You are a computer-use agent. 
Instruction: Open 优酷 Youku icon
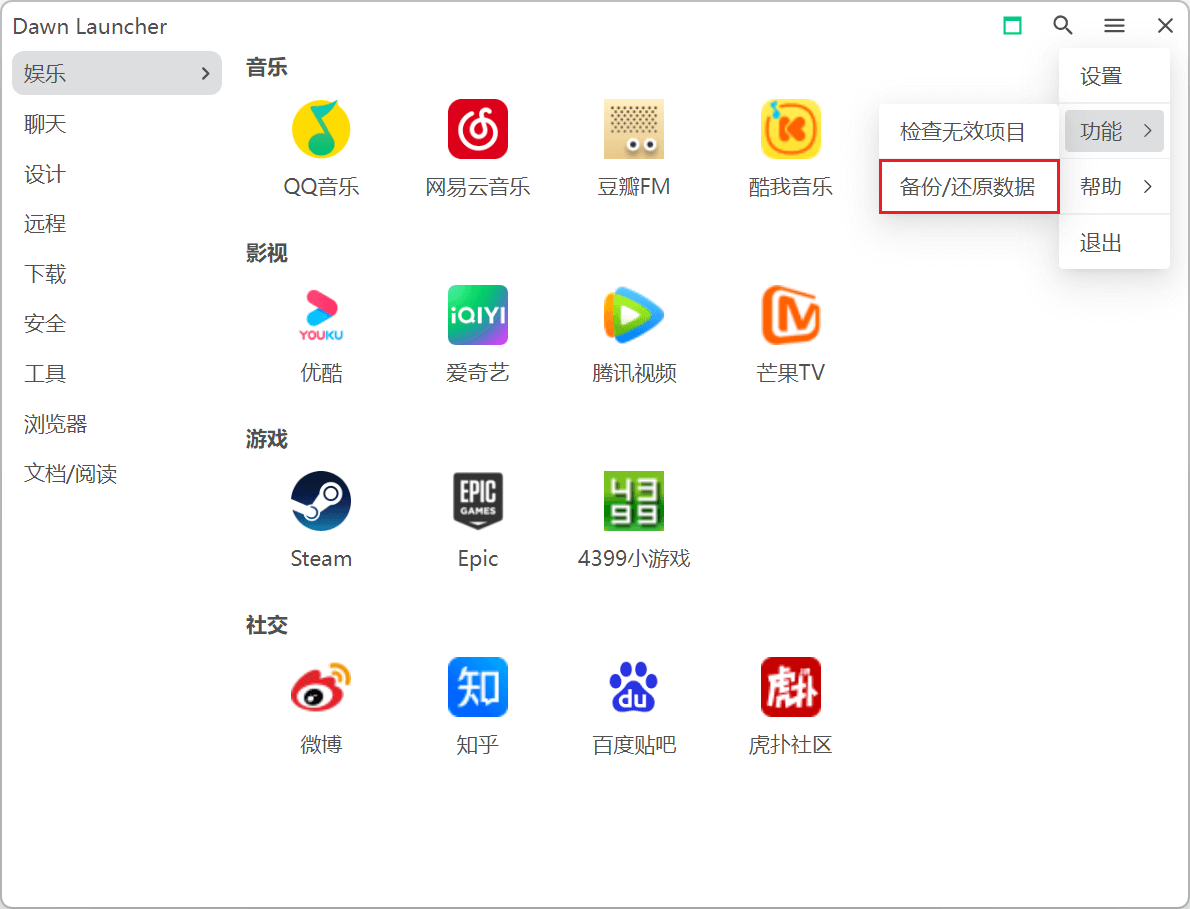321,315
